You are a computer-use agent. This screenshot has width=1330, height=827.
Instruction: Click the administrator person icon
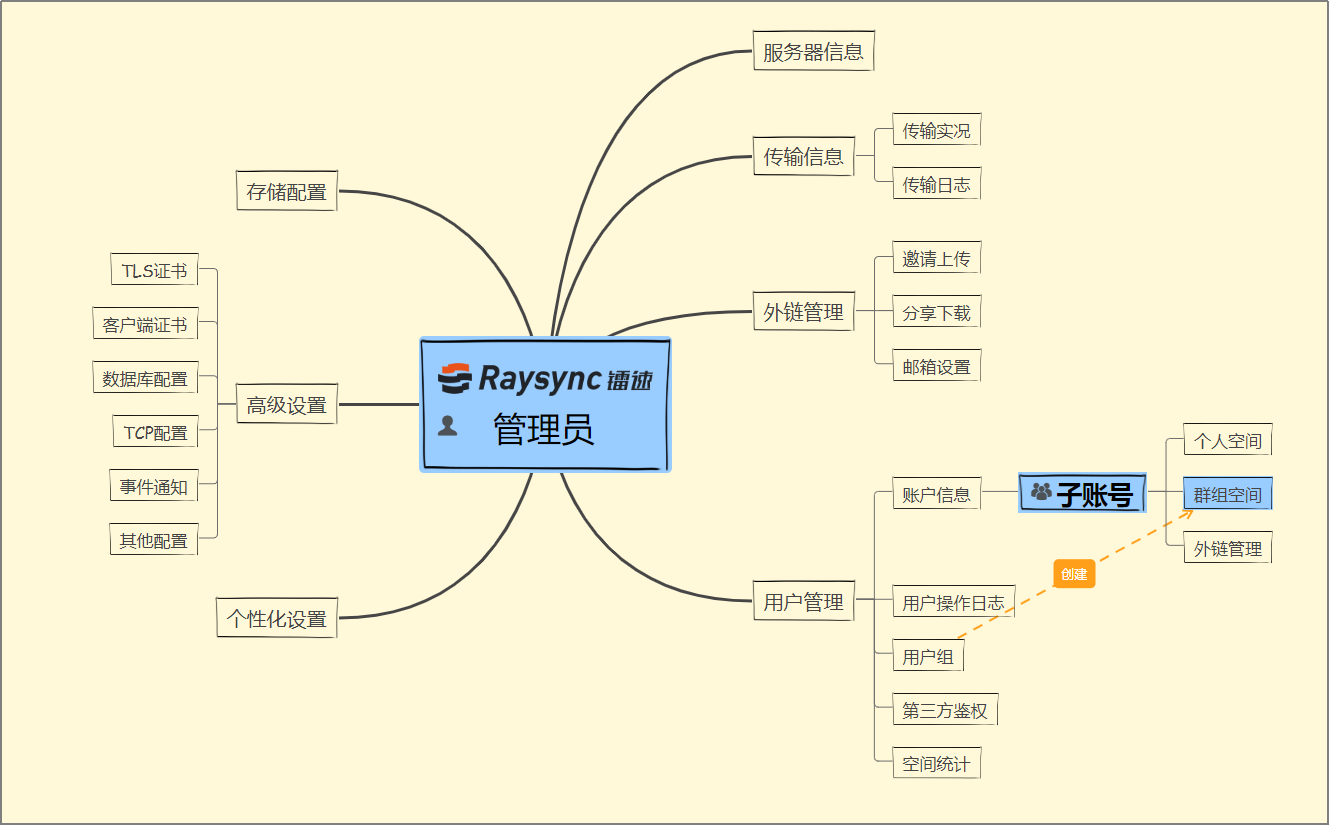448,427
